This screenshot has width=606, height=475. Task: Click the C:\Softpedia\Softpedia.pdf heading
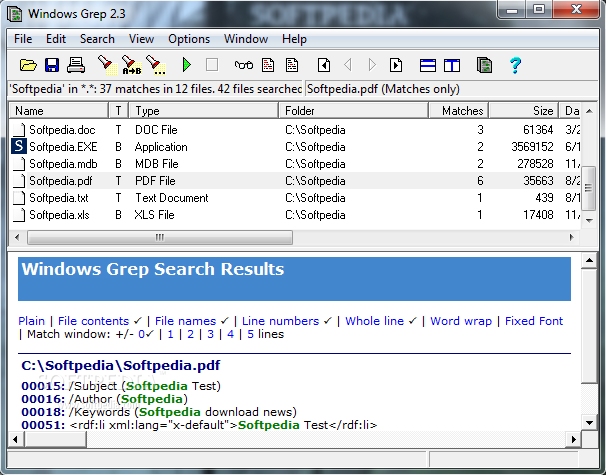point(121,366)
